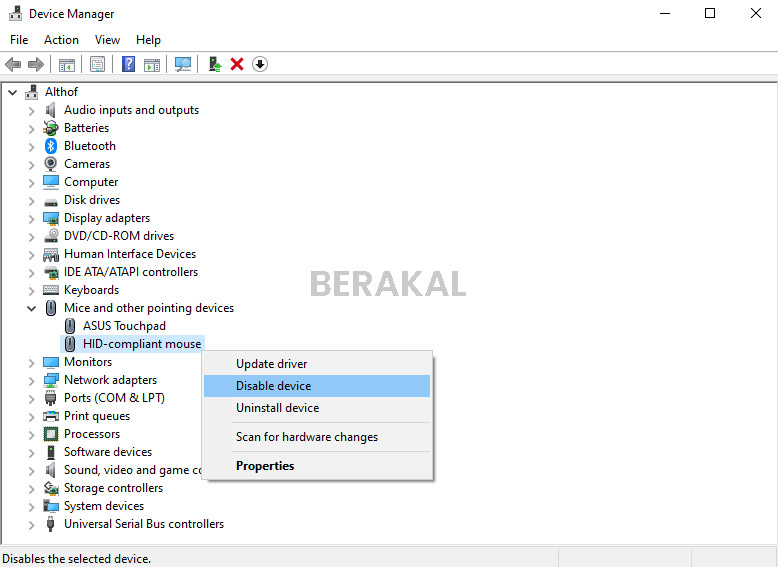Open the View menu
The height and width of the screenshot is (567, 778).
pyautogui.click(x=107, y=40)
